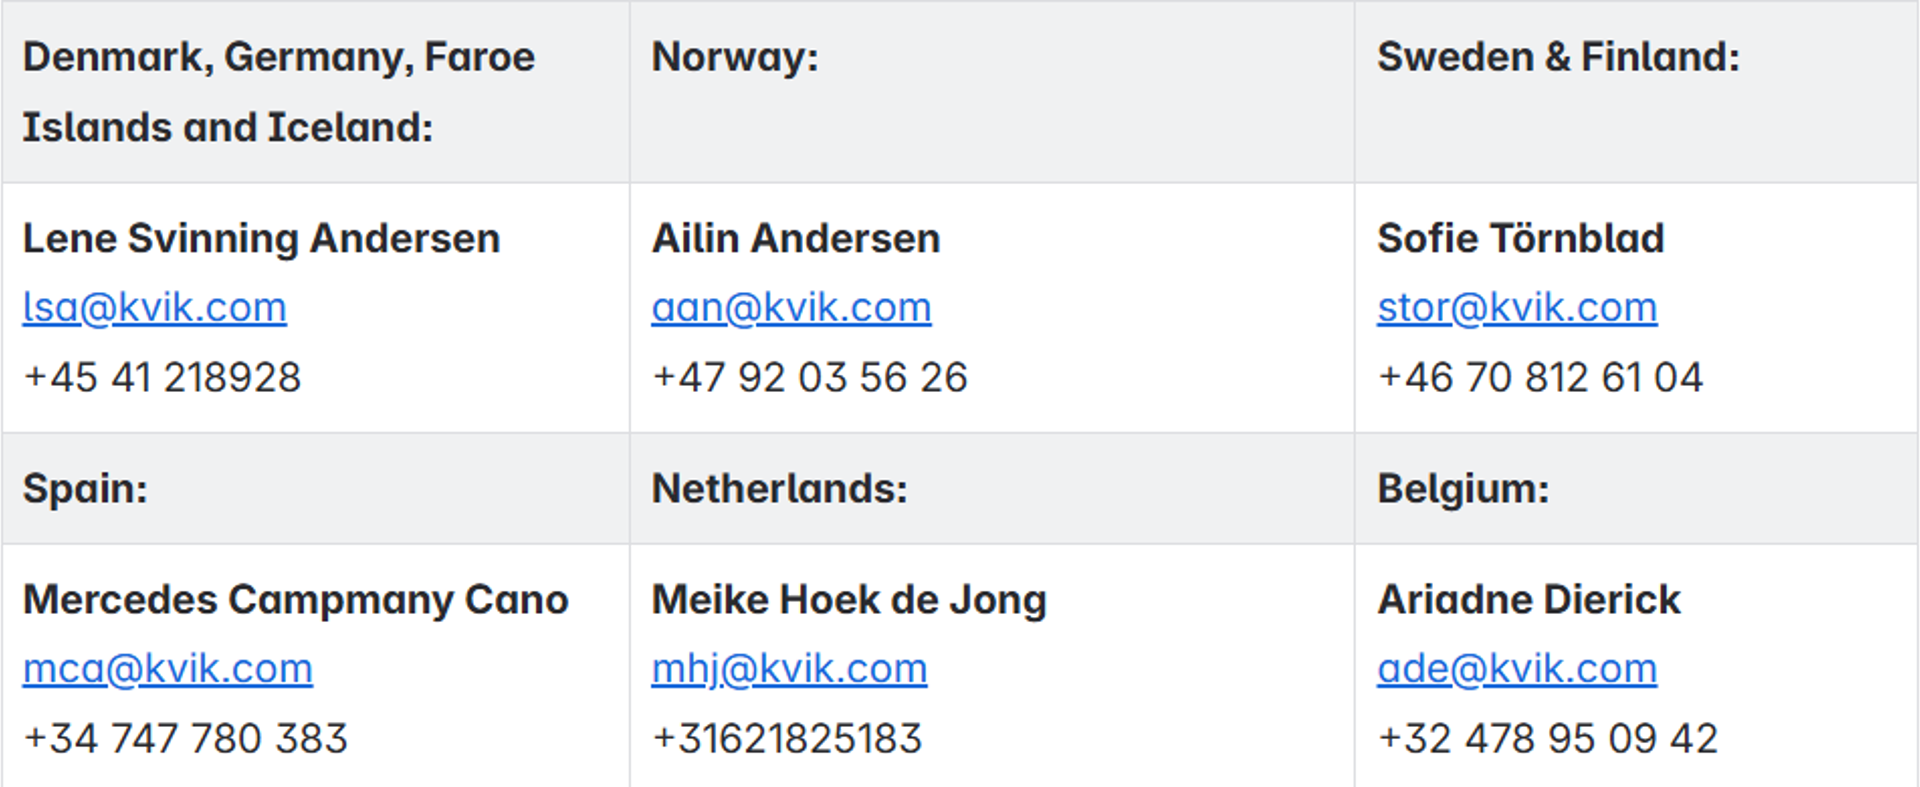The width and height of the screenshot is (1920, 787).
Task: Open Ariadne Dierick's ade@kvik.com email link
Action: click(1517, 669)
